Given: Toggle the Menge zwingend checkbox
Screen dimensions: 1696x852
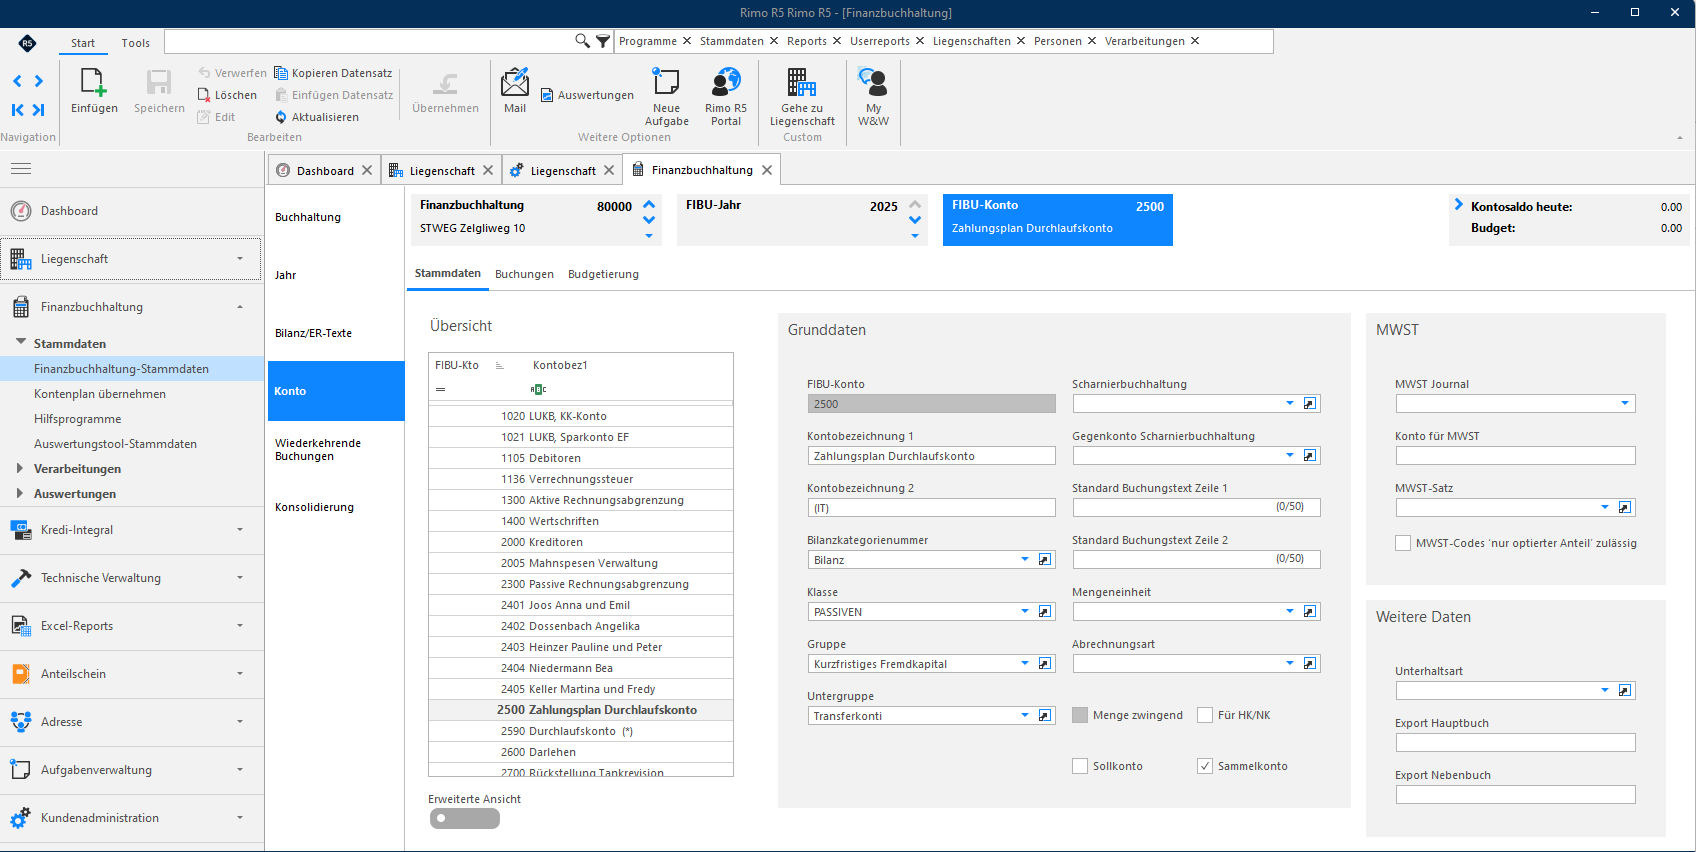Looking at the screenshot, I should click(x=1080, y=715).
